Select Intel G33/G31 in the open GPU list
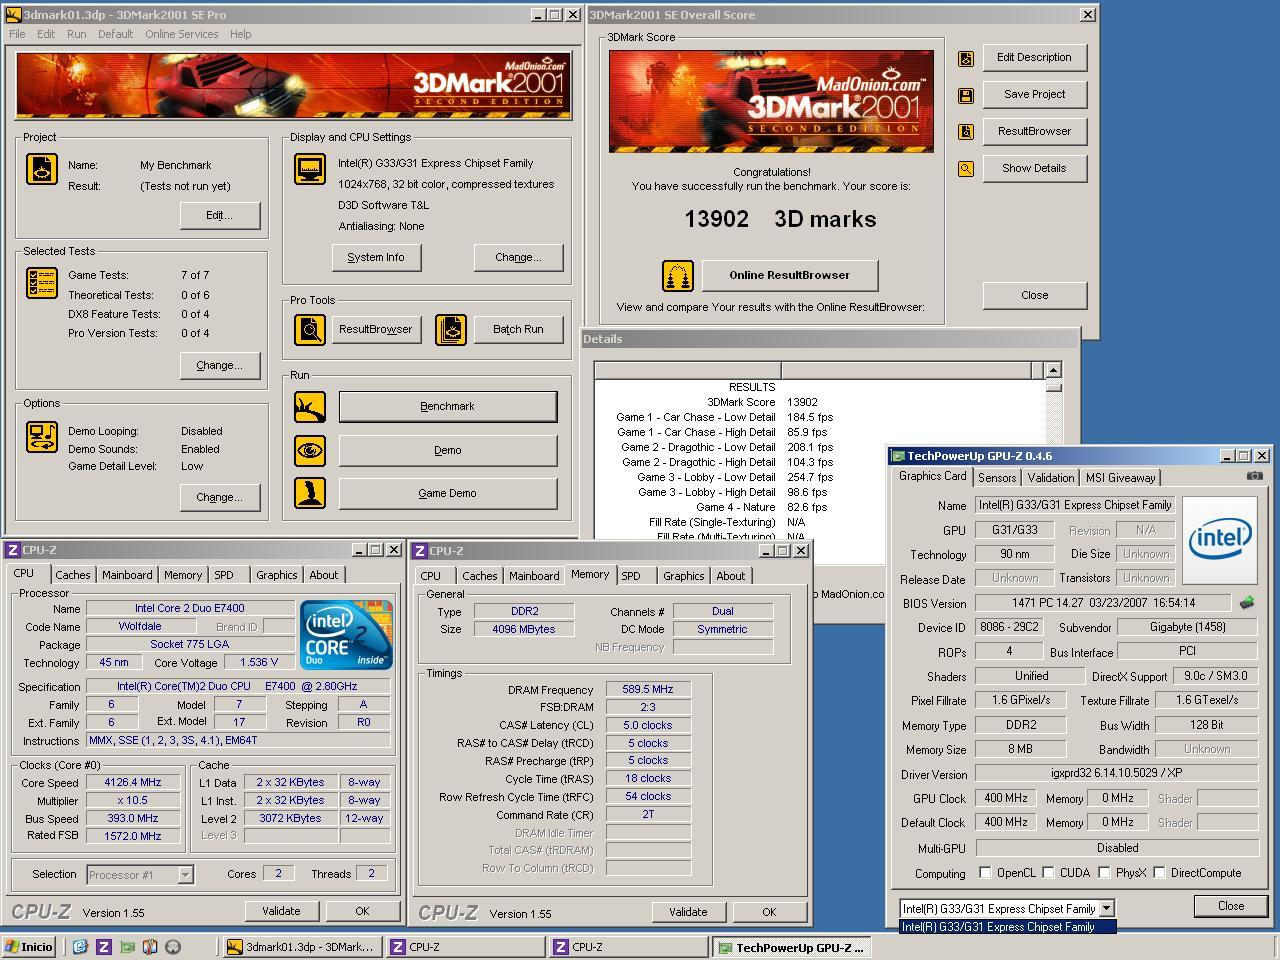Image resolution: width=1280 pixels, height=960 pixels. (x=1007, y=927)
